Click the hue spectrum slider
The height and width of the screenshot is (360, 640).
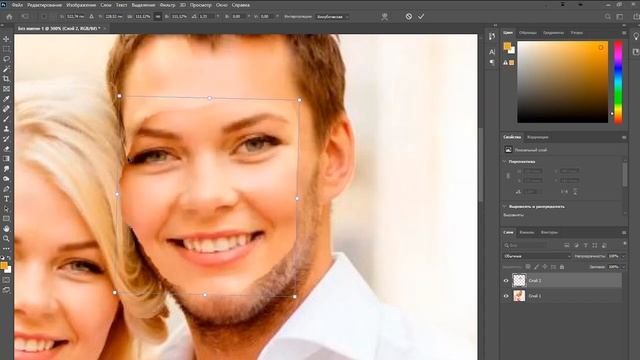(x=618, y=82)
